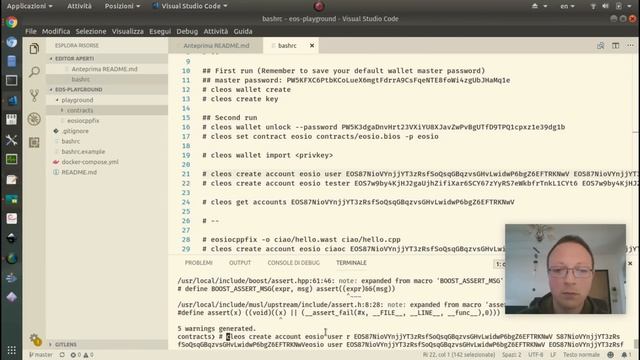
Task: Switch to the PROBLEMI panel tab
Action: point(198,263)
